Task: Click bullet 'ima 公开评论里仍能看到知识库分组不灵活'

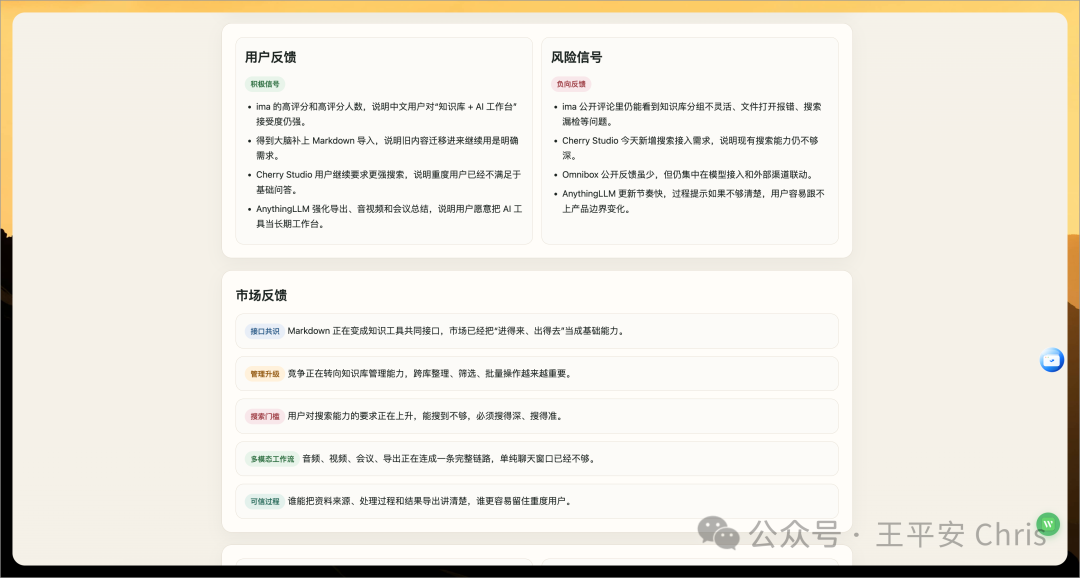Action: coord(692,114)
